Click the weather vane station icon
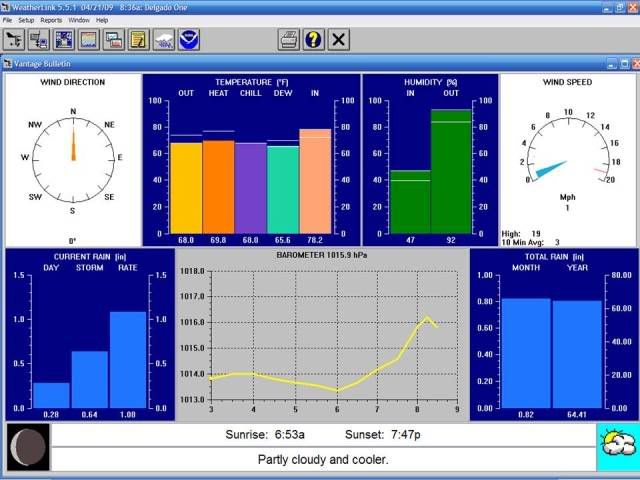The height and width of the screenshot is (480, 640). tap(15, 40)
